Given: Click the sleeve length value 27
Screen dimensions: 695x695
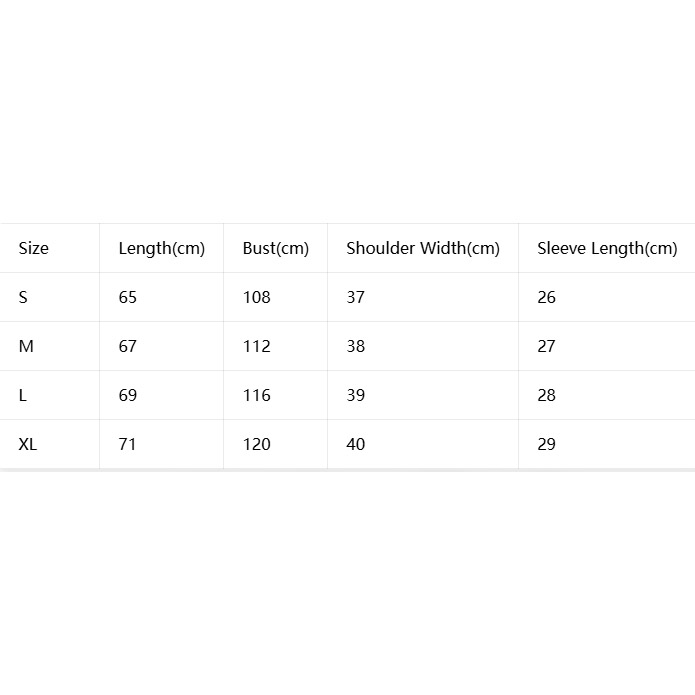Looking at the screenshot, I should point(546,346).
